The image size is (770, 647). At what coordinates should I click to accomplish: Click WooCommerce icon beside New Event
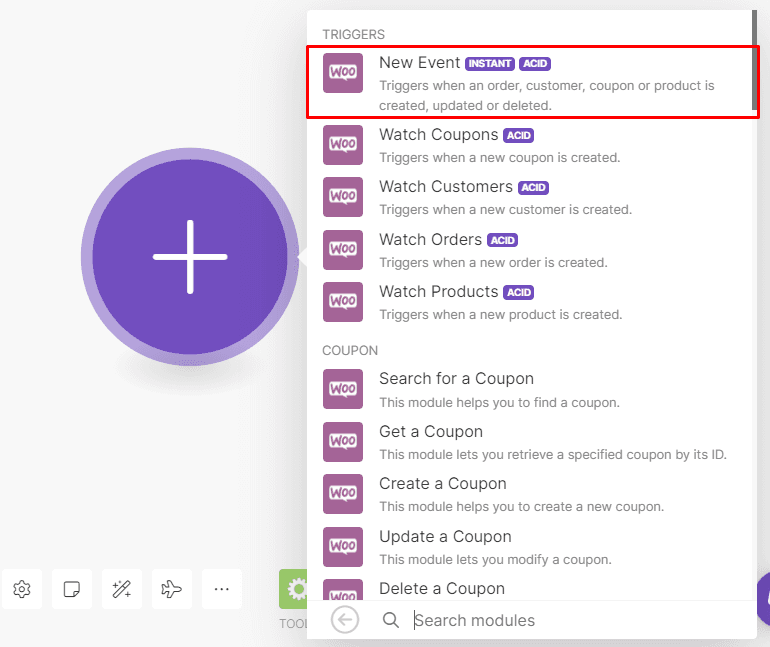tap(343, 73)
